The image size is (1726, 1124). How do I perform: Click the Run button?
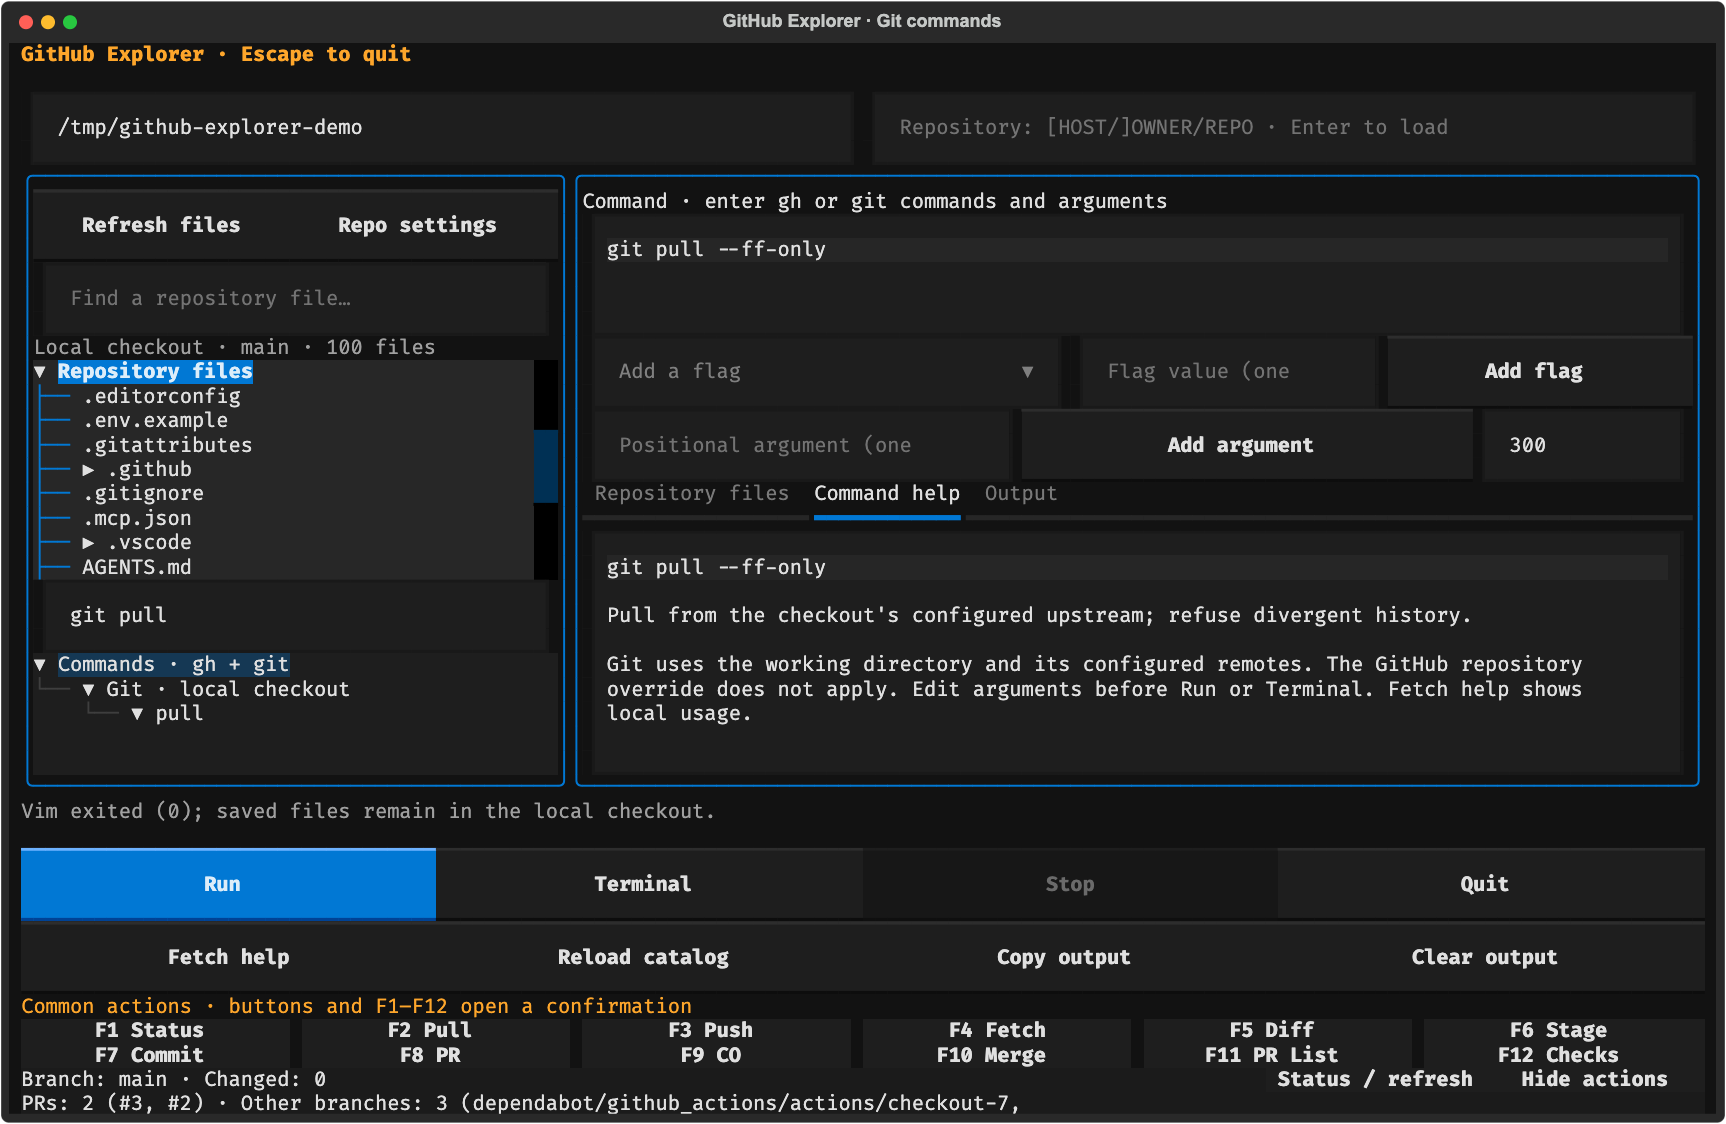(x=228, y=884)
